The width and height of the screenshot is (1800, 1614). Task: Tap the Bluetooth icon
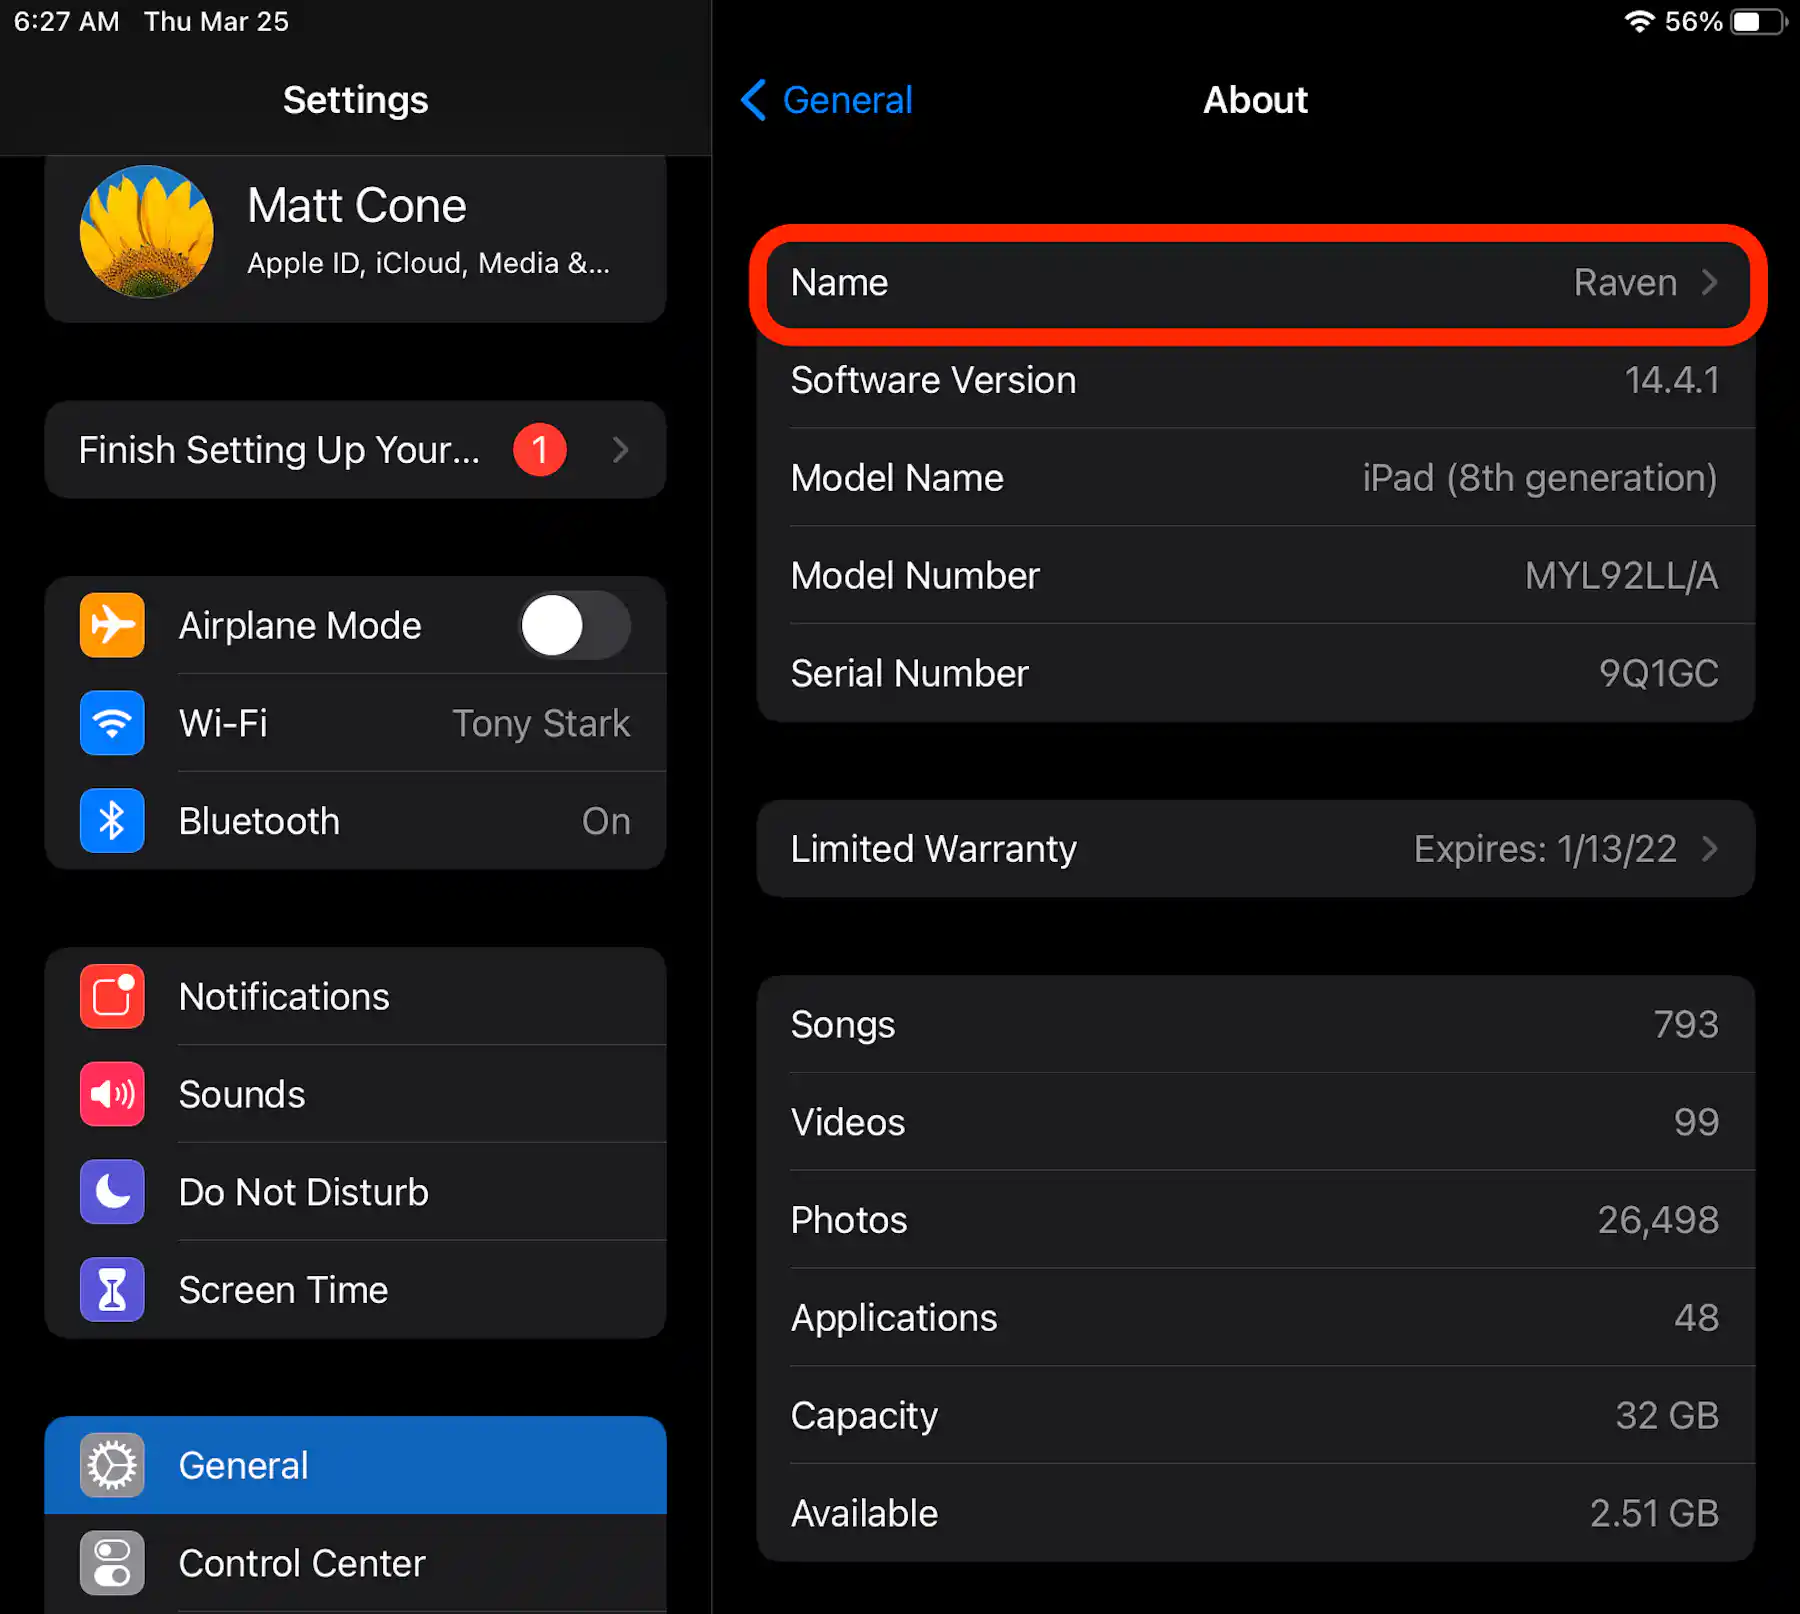click(112, 821)
